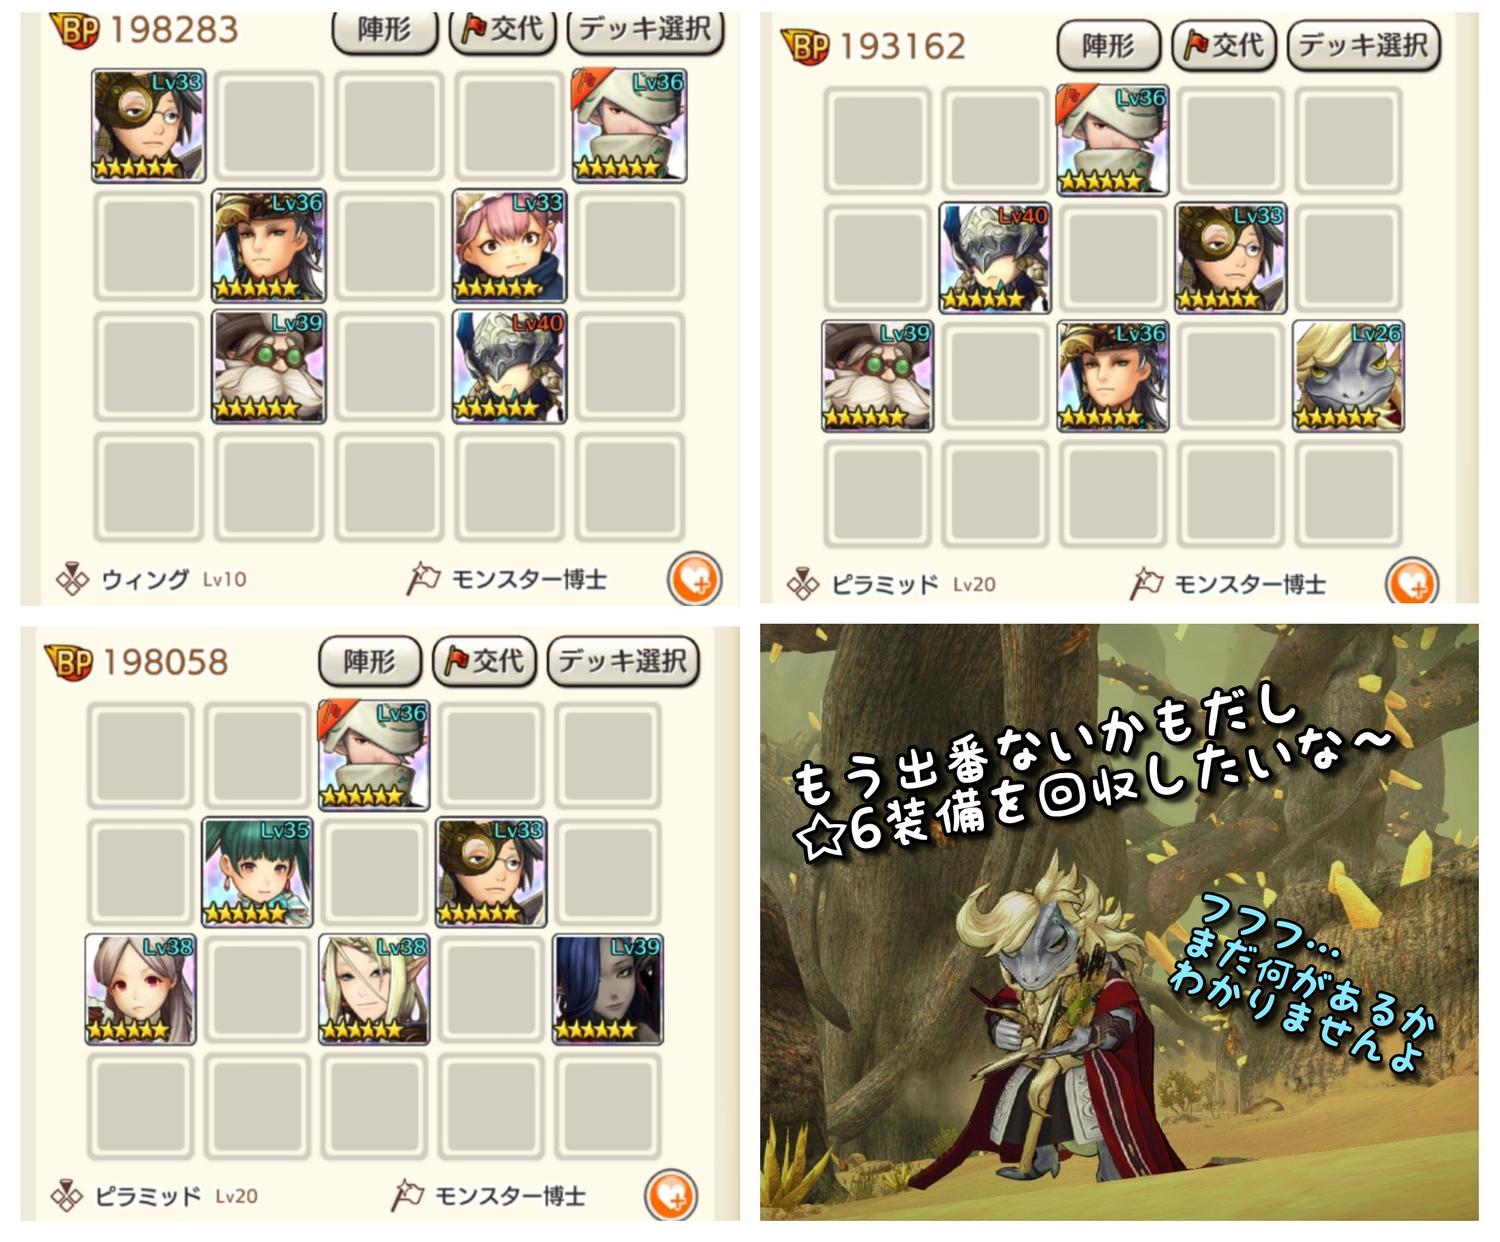Click 交代 flag button in BP 193162 deck
Viewport: 1500px width, 1242px height.
[1224, 45]
